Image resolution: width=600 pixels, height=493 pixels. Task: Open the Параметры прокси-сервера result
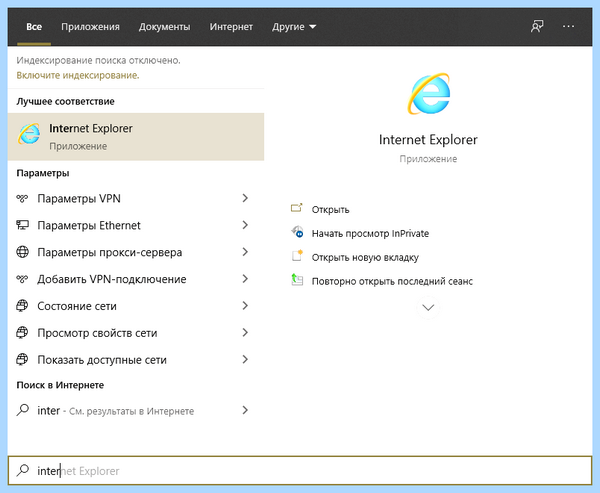point(136,252)
